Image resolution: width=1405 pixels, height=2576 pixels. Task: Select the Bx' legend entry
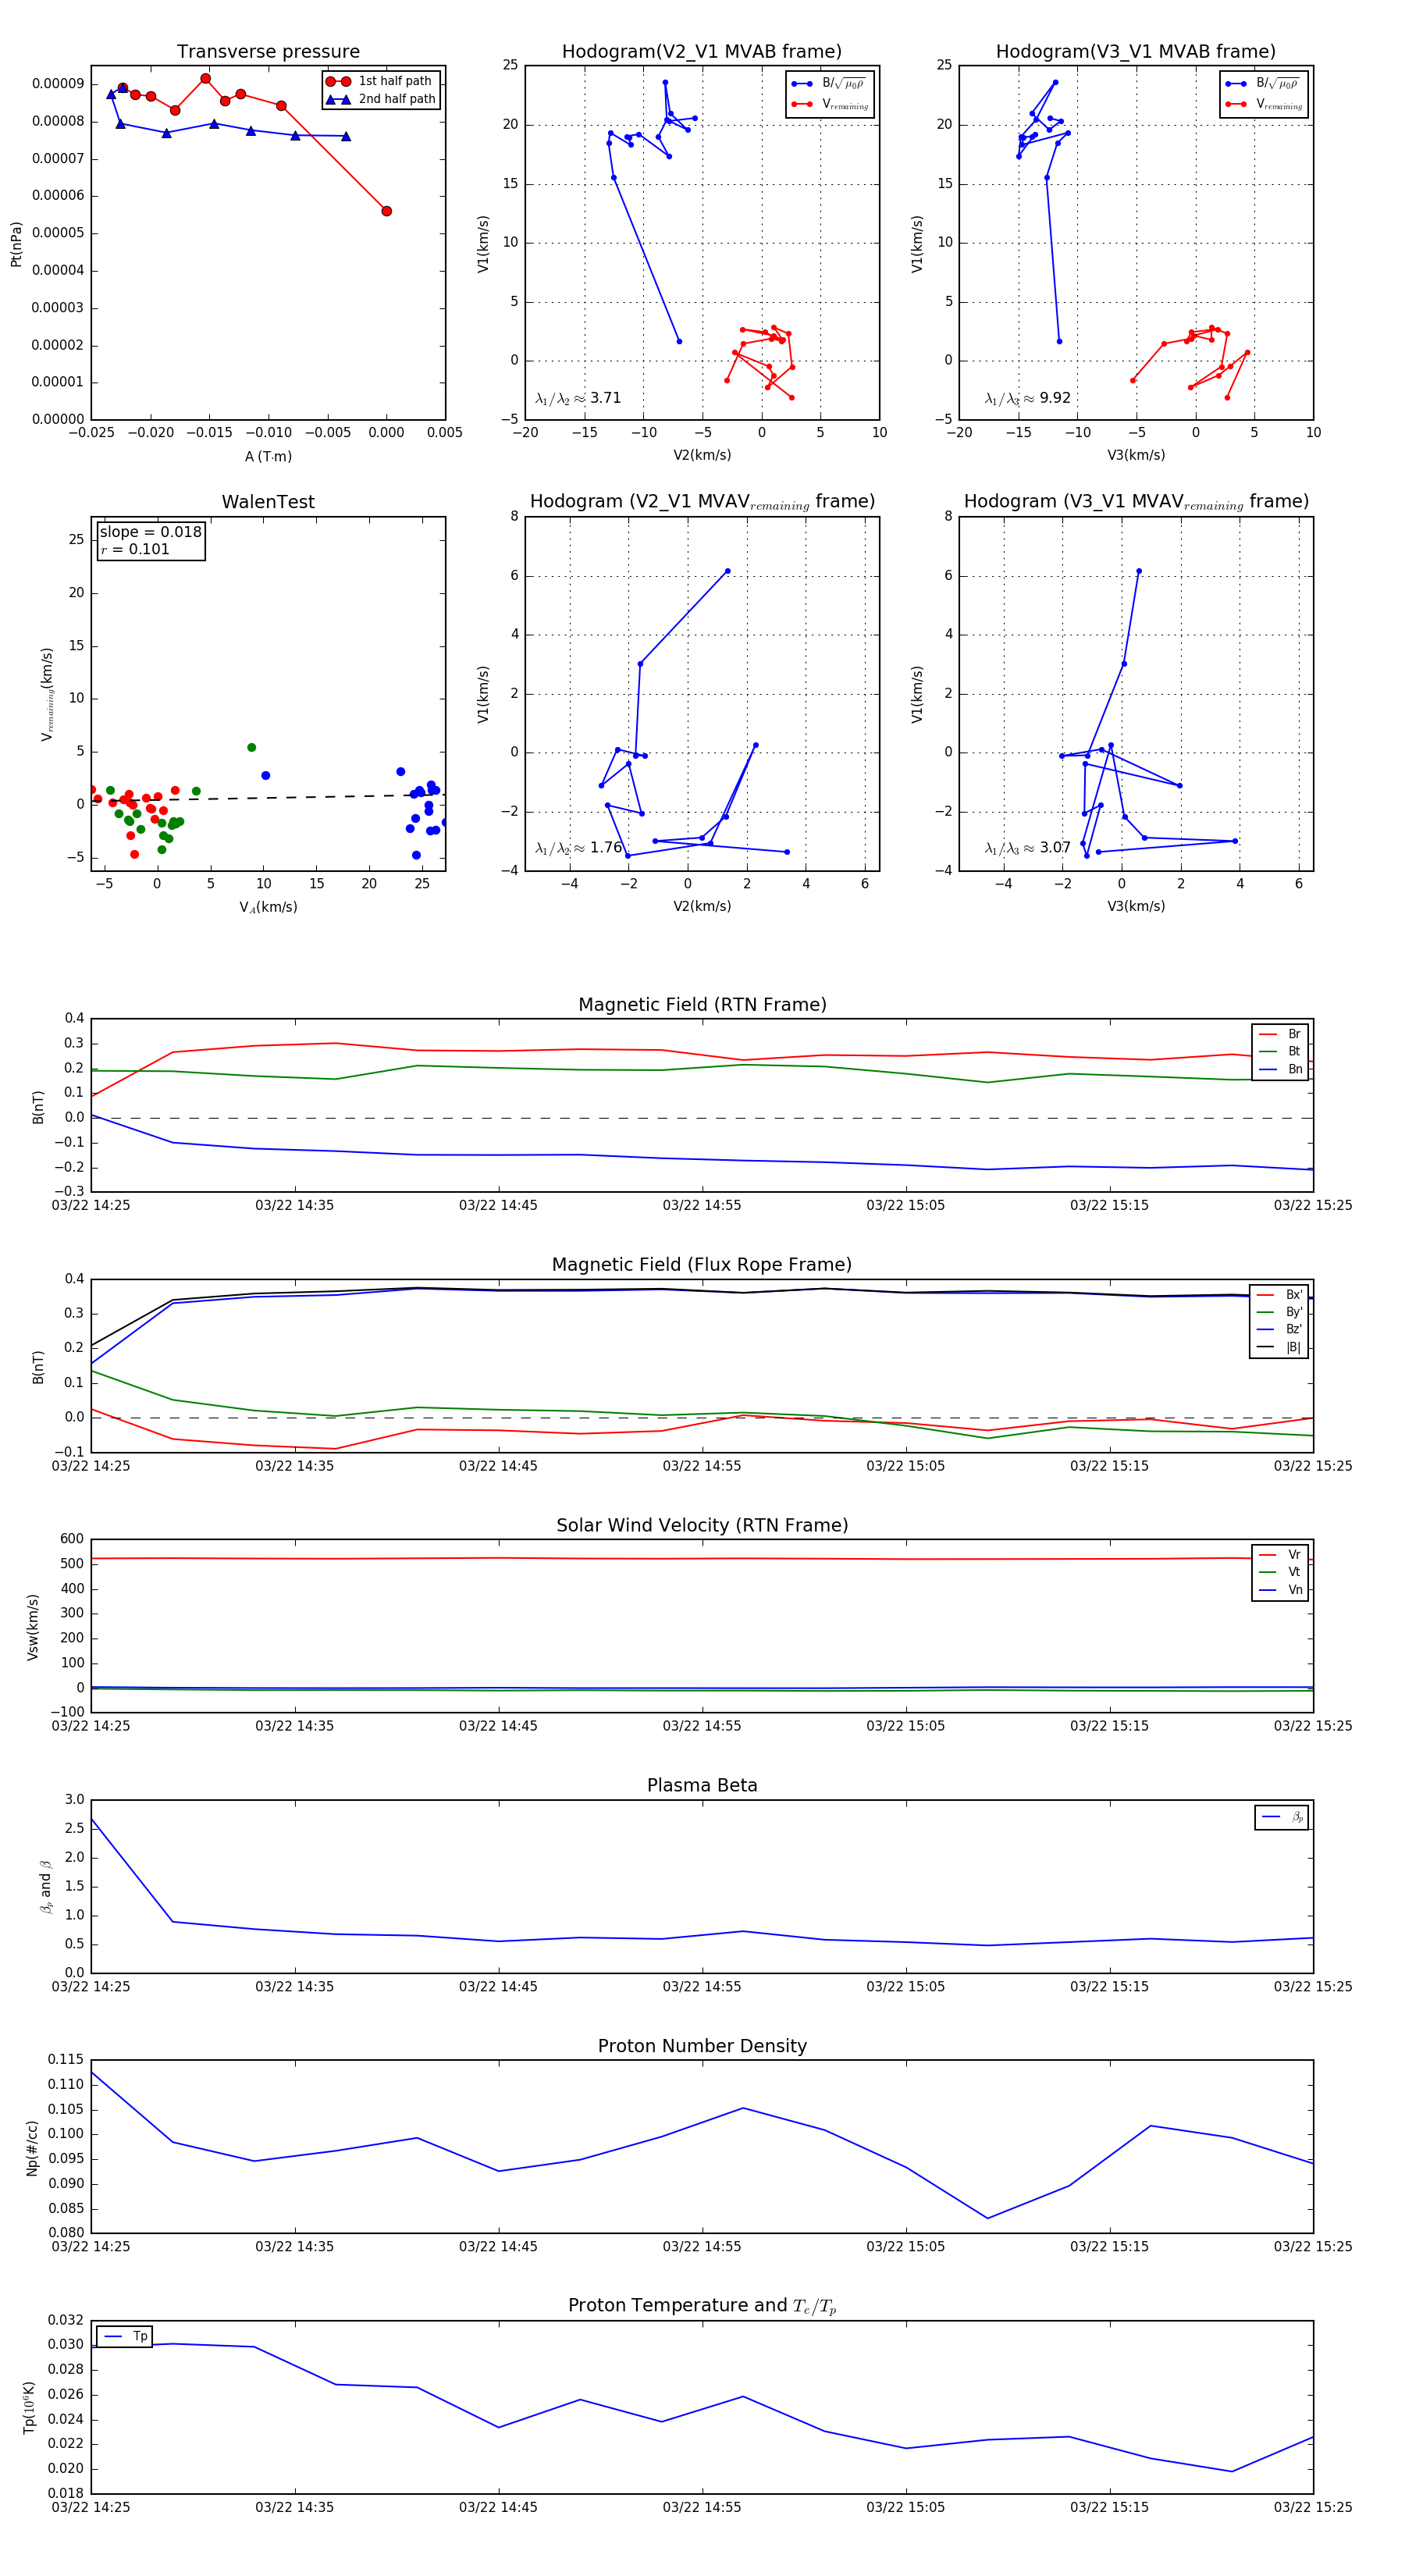click(x=1279, y=1294)
